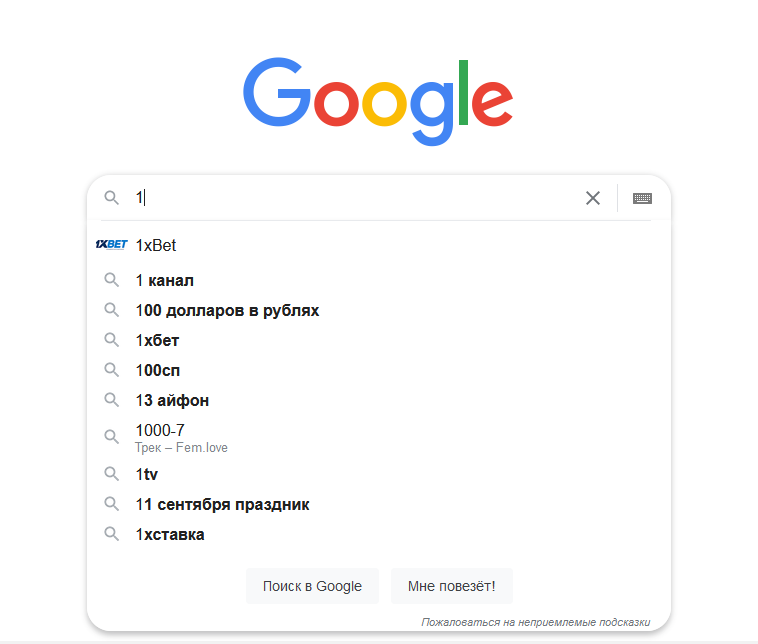Click magnifier icon beside 100сп
The height and width of the screenshot is (644, 758).
click(x=112, y=370)
